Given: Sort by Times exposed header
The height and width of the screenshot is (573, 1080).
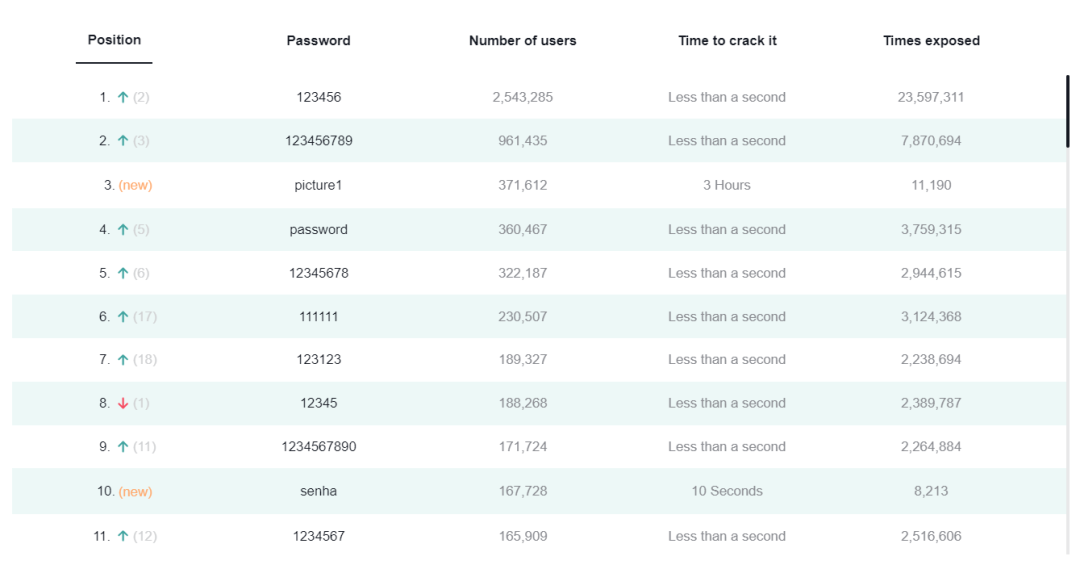Looking at the screenshot, I should (931, 41).
